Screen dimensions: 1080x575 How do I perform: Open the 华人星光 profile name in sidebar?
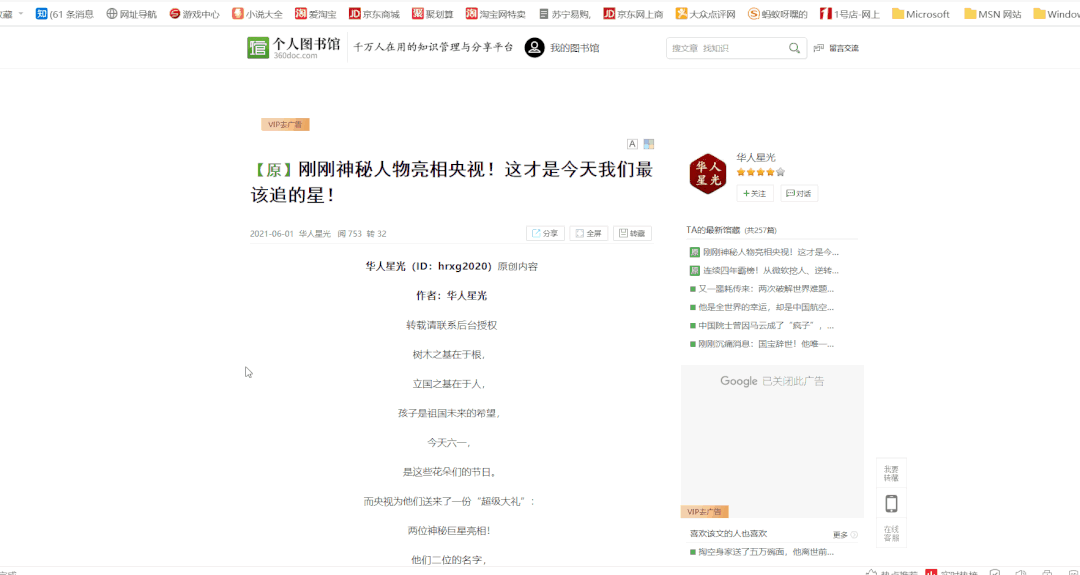[756, 158]
